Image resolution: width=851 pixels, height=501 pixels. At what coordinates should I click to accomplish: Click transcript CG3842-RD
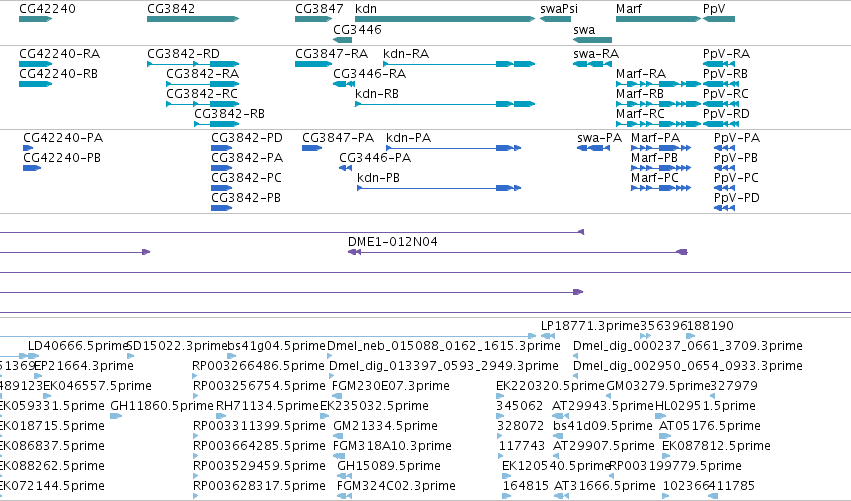(193, 64)
